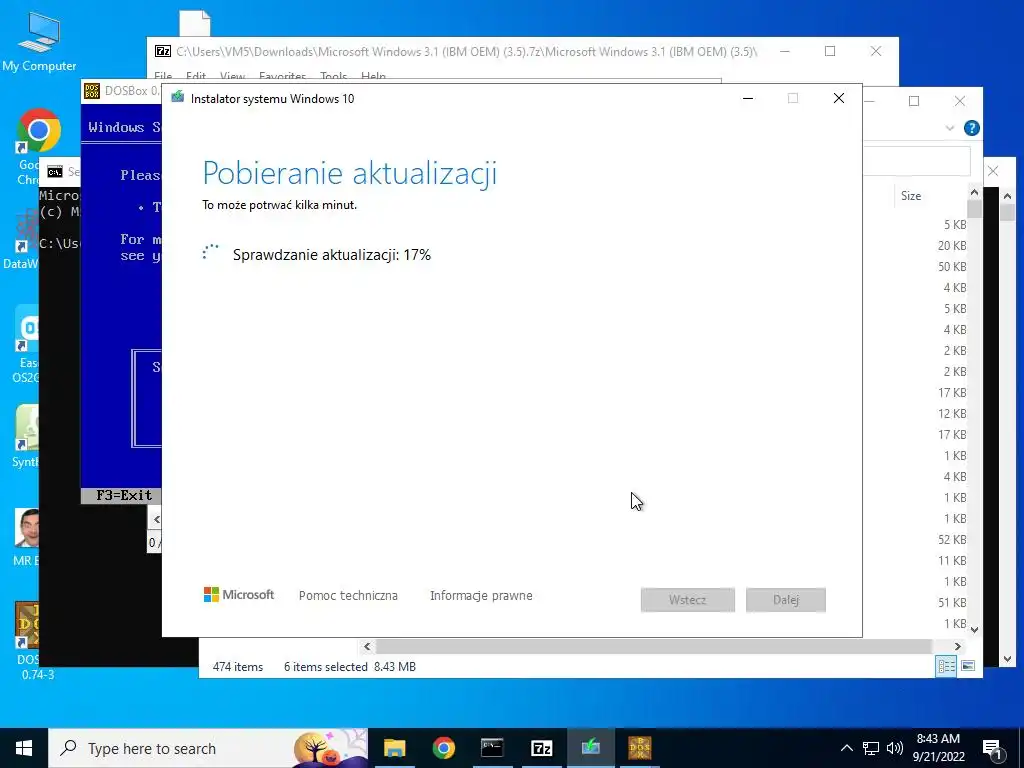Open File Explorer from the taskbar
The height and width of the screenshot is (768, 1024).
(394, 748)
